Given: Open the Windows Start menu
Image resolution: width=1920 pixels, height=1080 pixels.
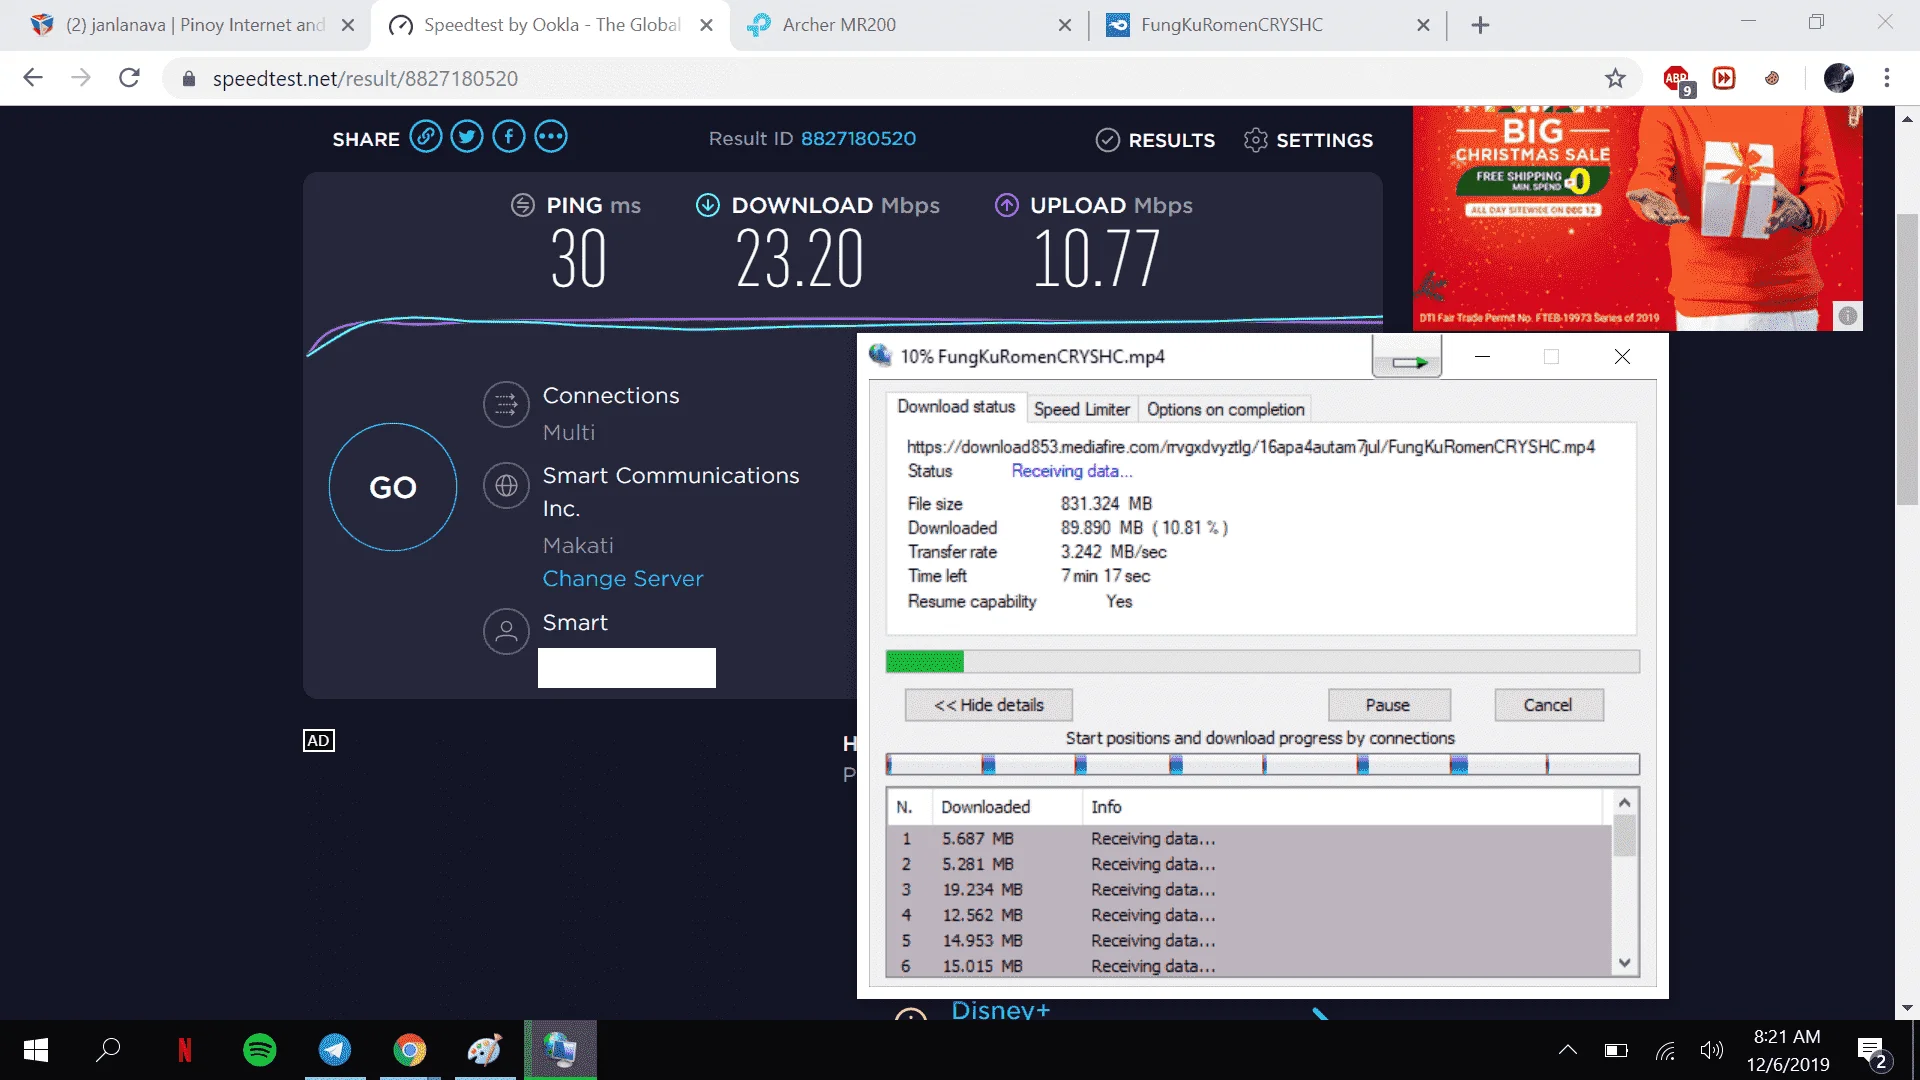Looking at the screenshot, I should (36, 1050).
